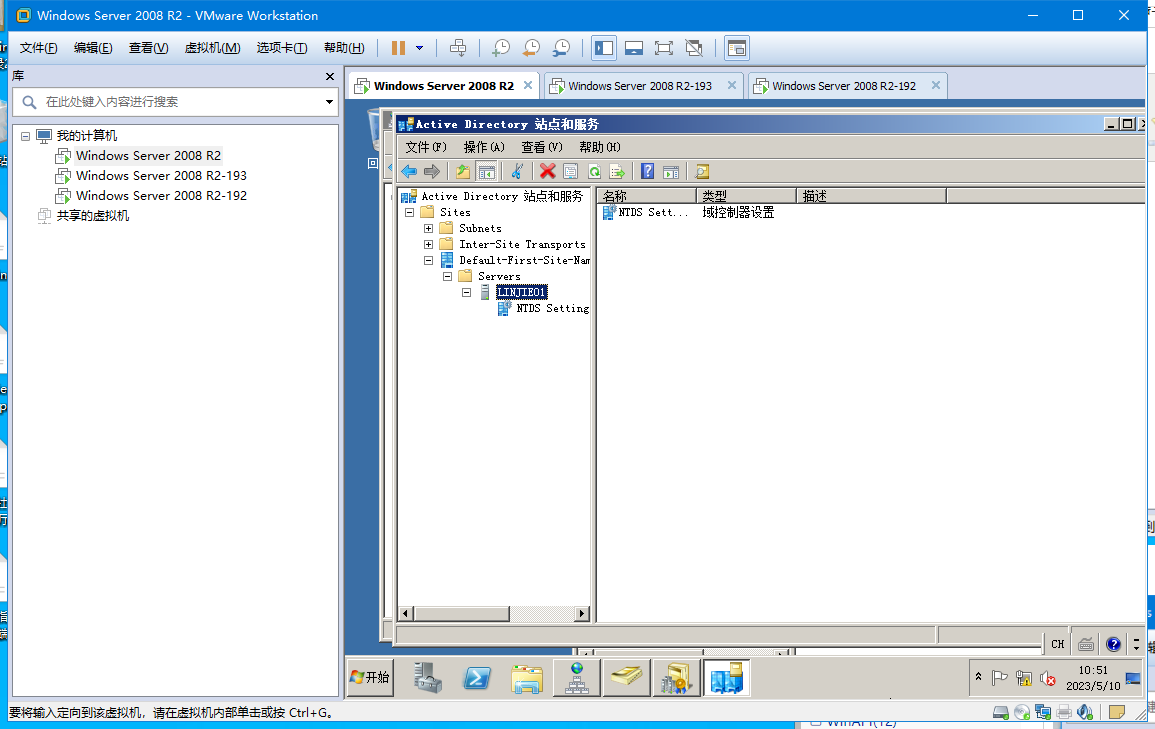The image size is (1155, 729).
Task: Open the snapshot manager wrench-clock icon
Action: 561,48
